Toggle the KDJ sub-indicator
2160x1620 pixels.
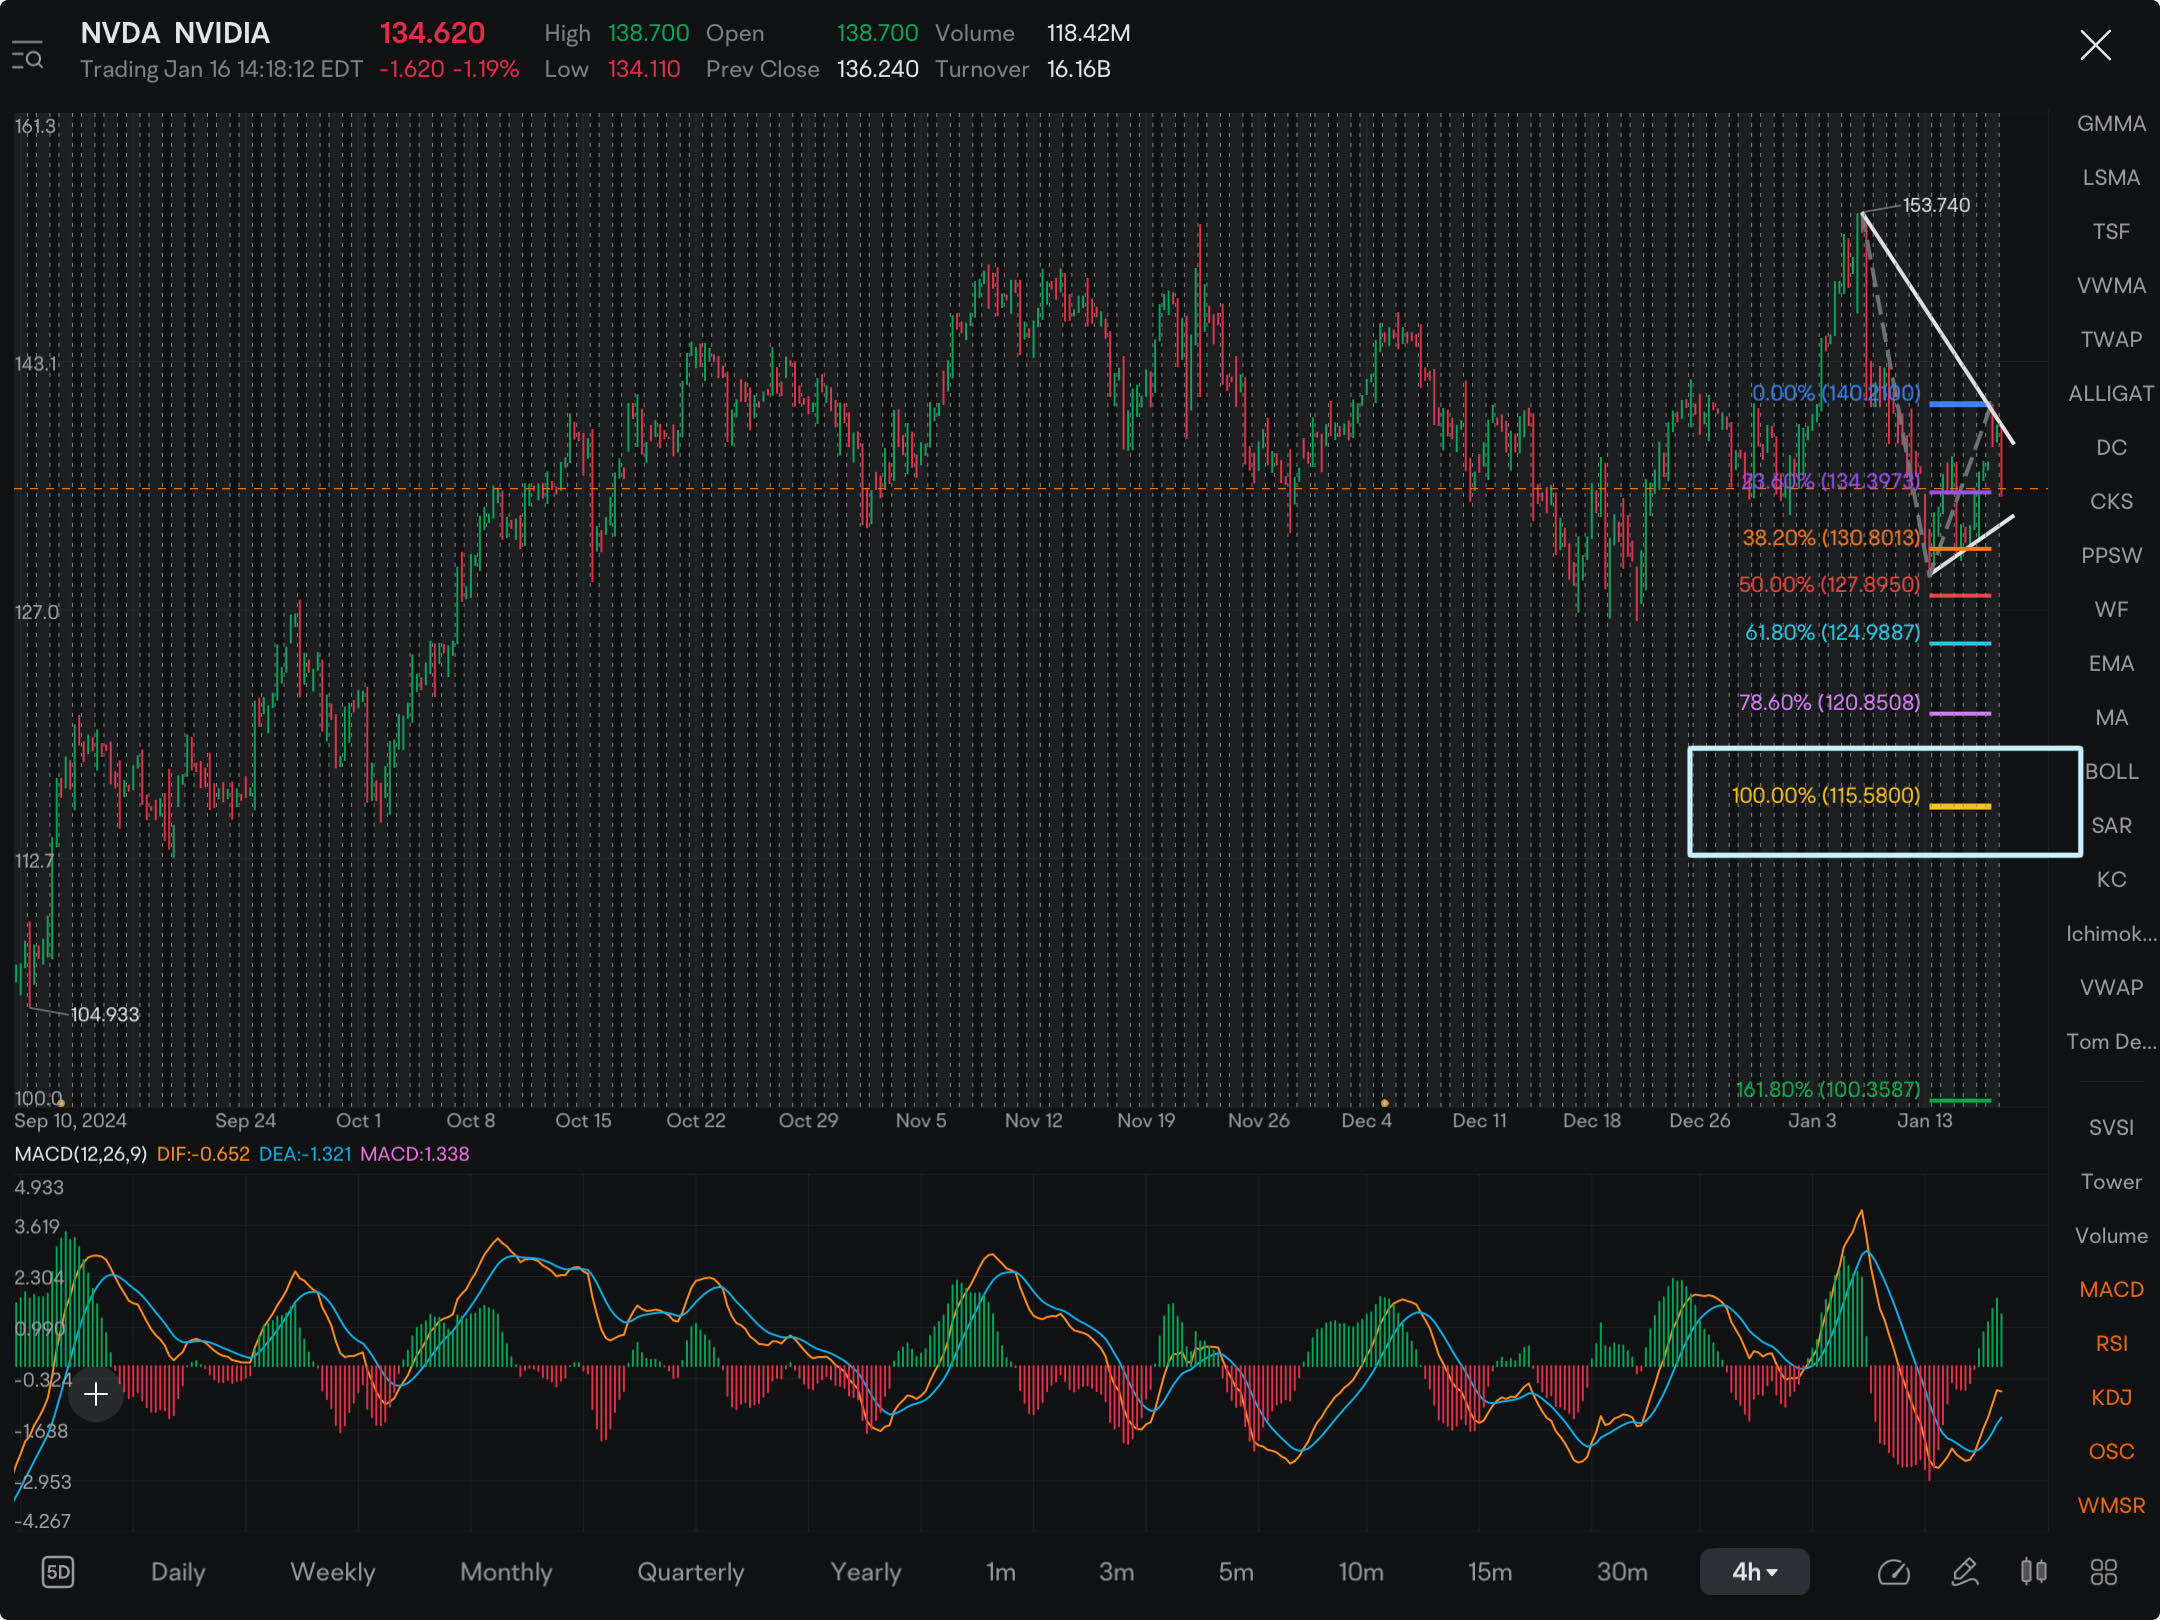point(2111,1398)
